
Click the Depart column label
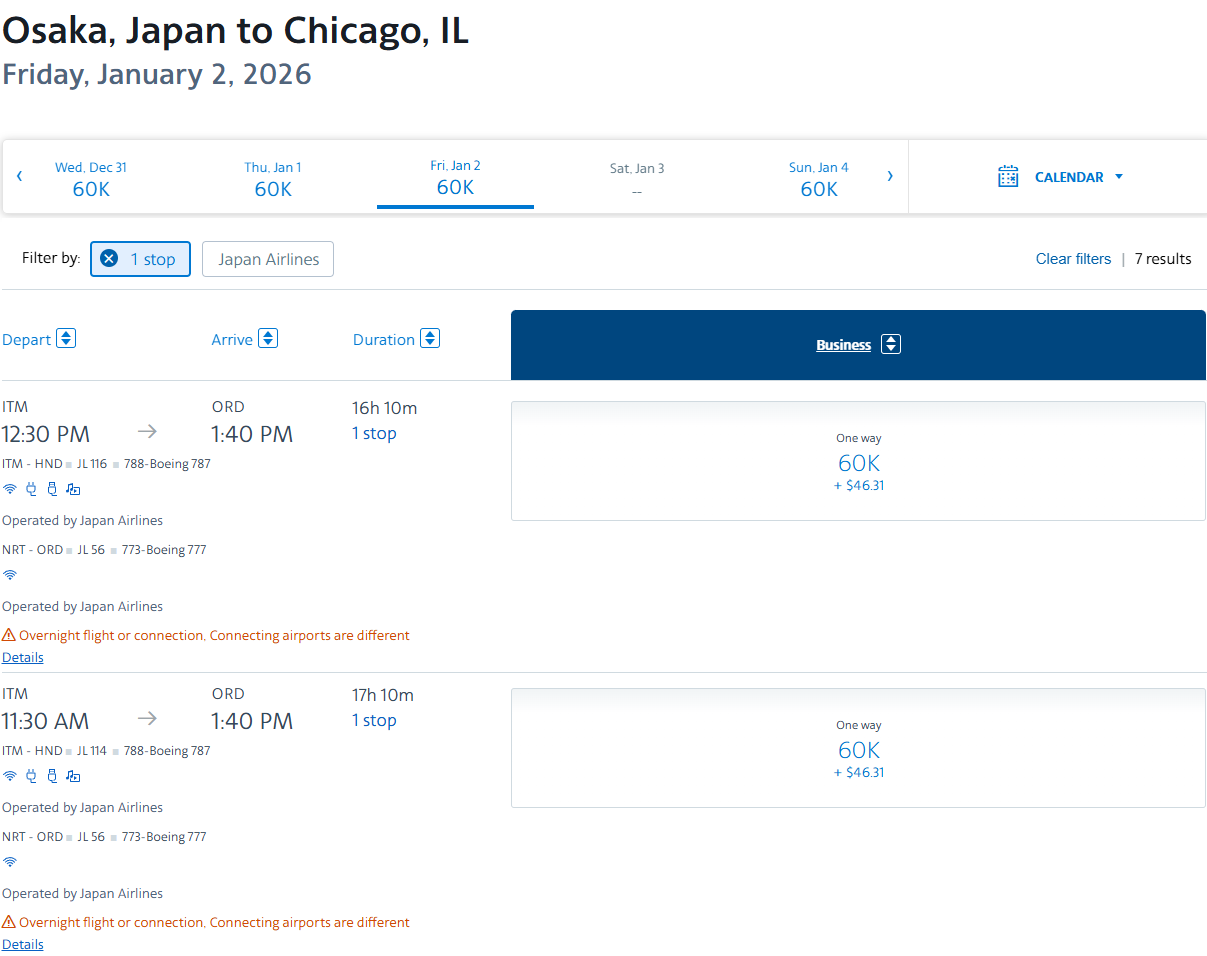[26, 340]
